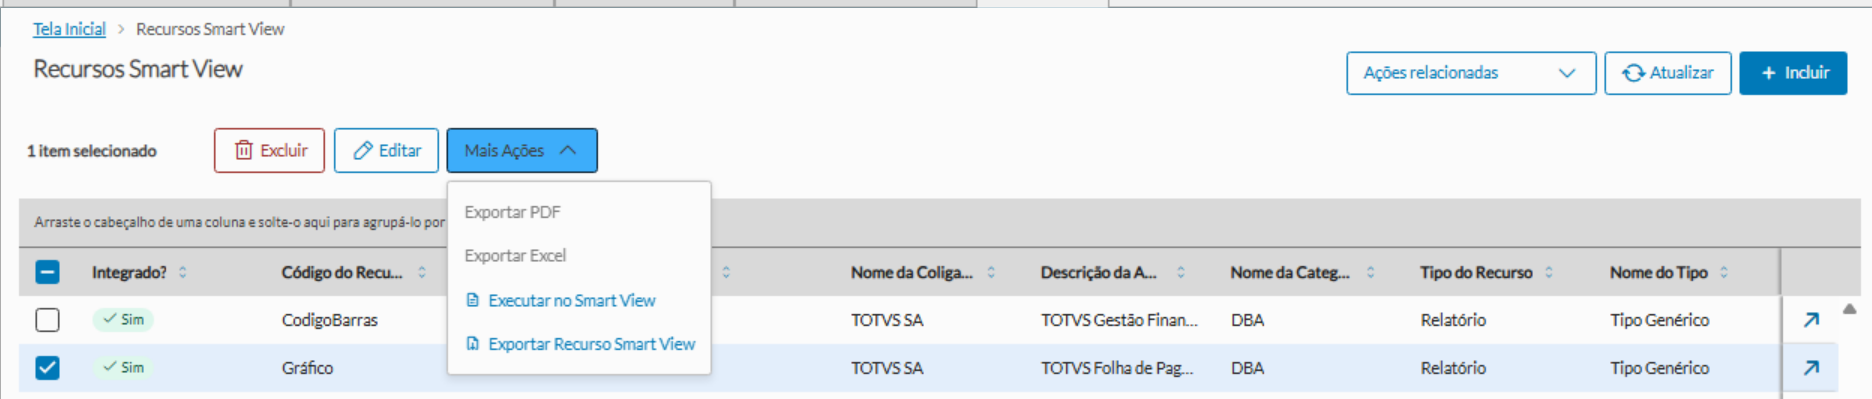1872x399 pixels.
Task: Toggle the header select-all checkbox
Action: 47,272
